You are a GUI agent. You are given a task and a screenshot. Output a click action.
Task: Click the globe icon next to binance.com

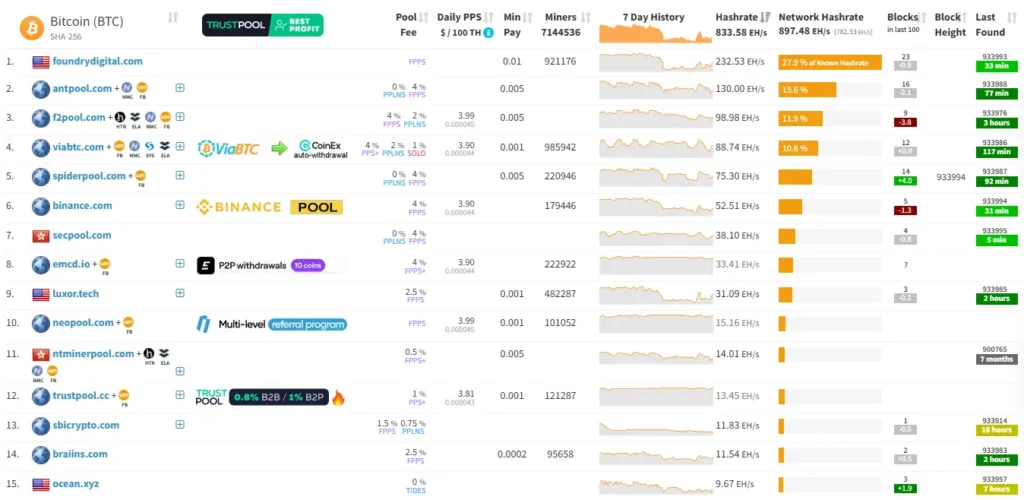(40, 206)
